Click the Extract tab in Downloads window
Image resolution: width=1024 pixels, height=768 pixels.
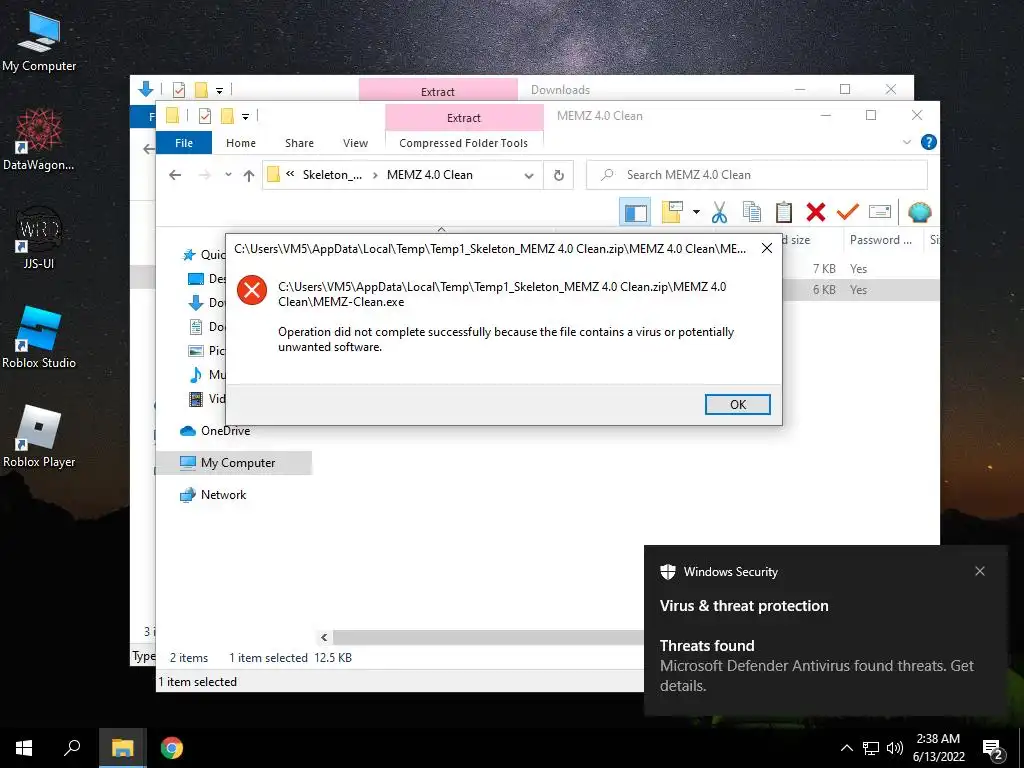438,91
